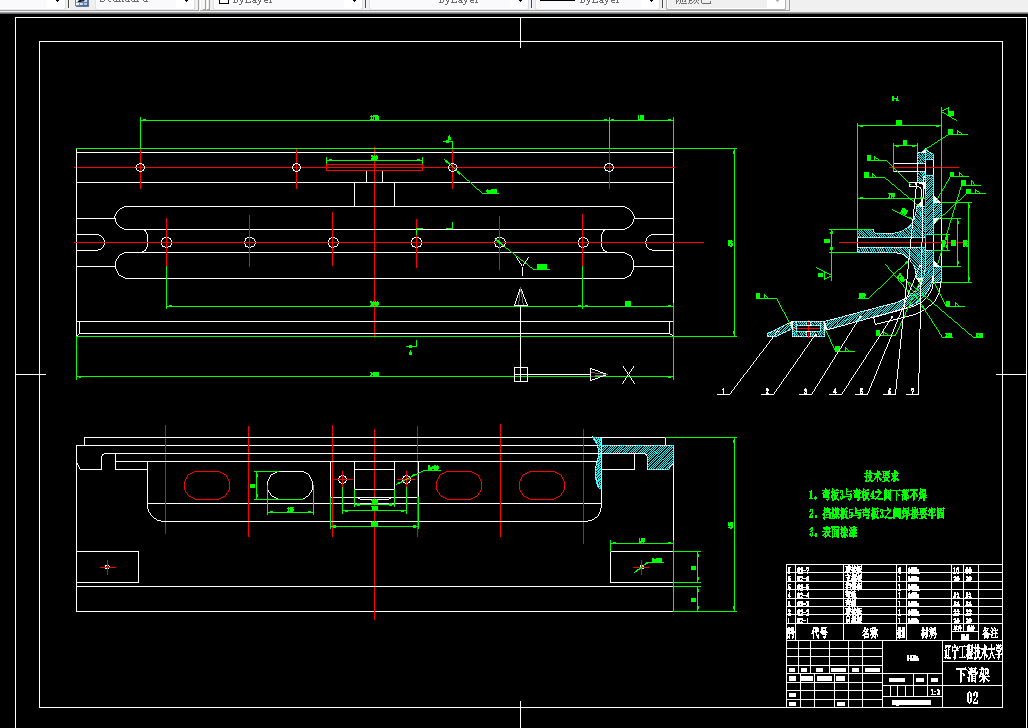Select leader balloon number 1 in section view

[723, 392]
